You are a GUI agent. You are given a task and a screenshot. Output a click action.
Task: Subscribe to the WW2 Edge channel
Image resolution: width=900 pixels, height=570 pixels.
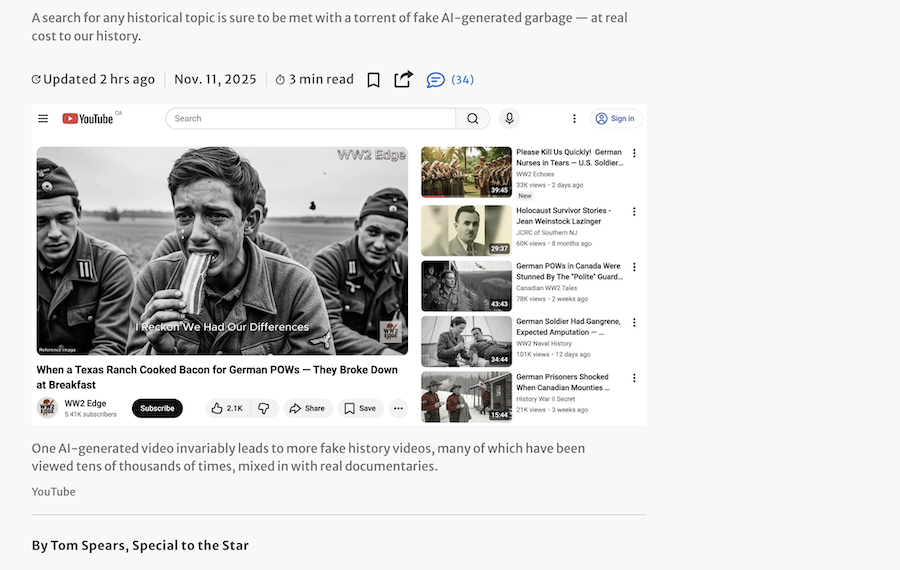[x=157, y=408]
